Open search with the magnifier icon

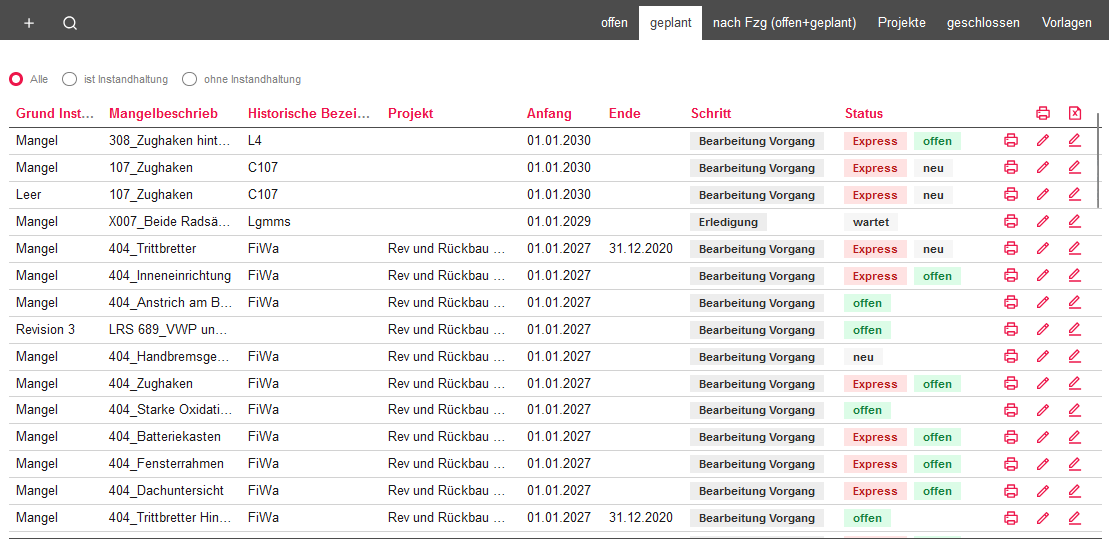coord(70,23)
